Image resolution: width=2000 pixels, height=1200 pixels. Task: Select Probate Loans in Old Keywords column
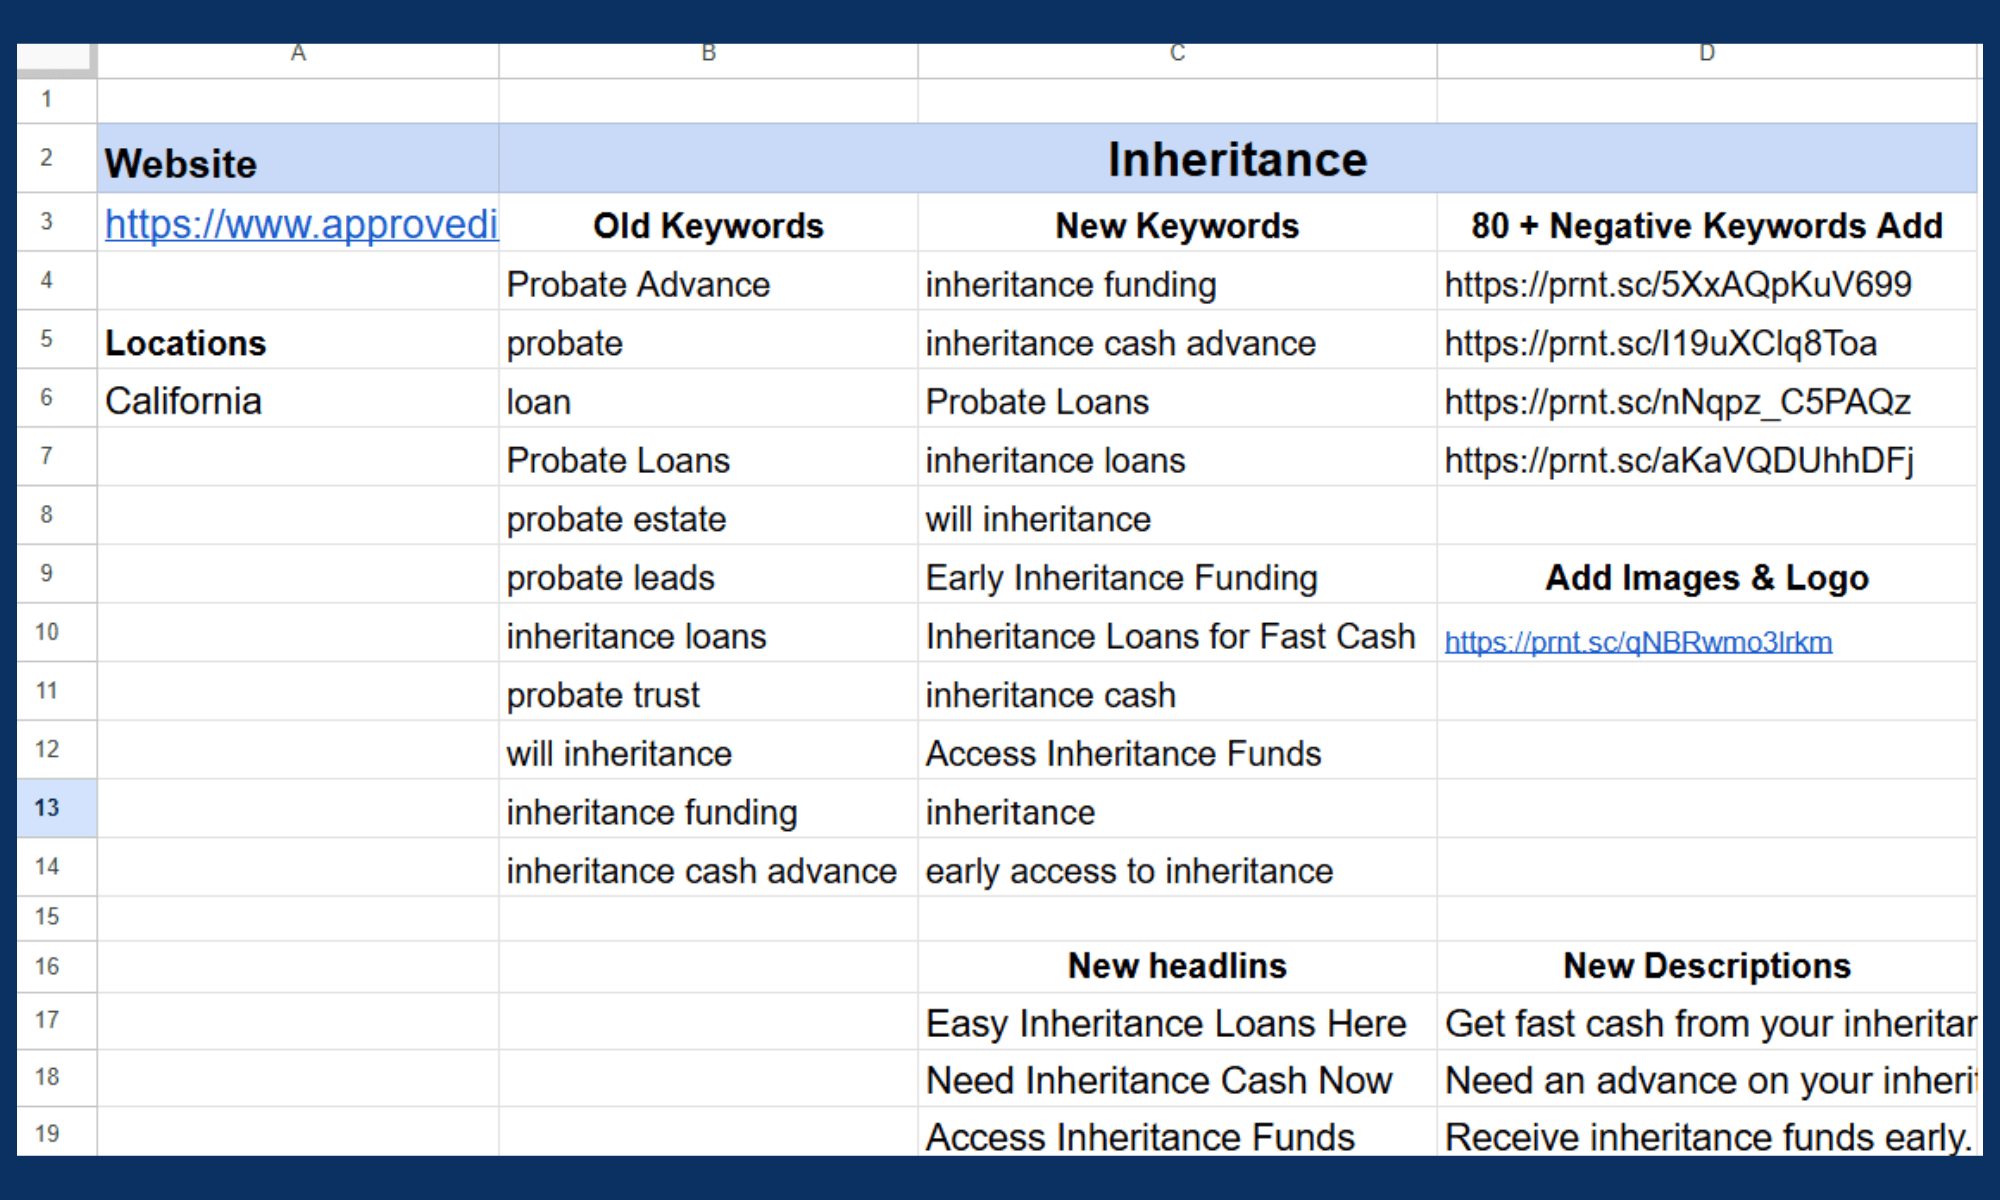tap(708, 458)
